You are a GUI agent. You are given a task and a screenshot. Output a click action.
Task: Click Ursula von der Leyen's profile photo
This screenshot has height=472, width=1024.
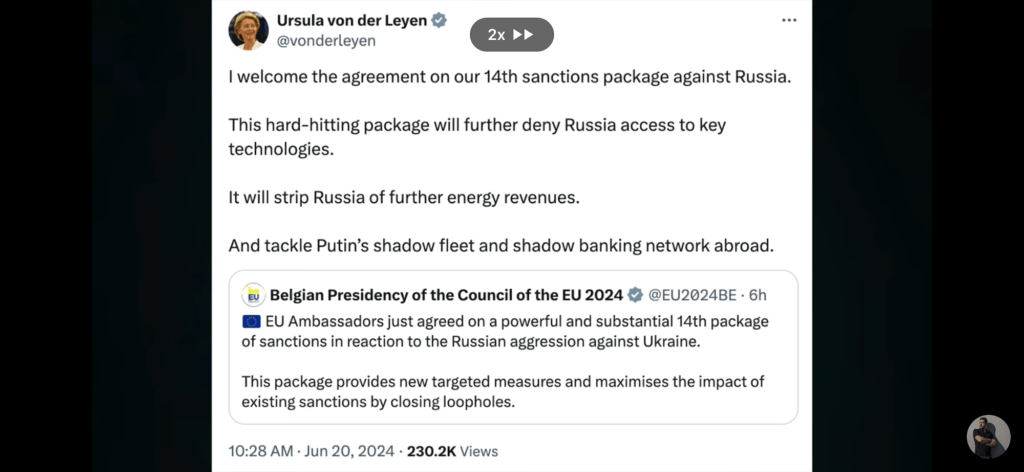point(248,30)
